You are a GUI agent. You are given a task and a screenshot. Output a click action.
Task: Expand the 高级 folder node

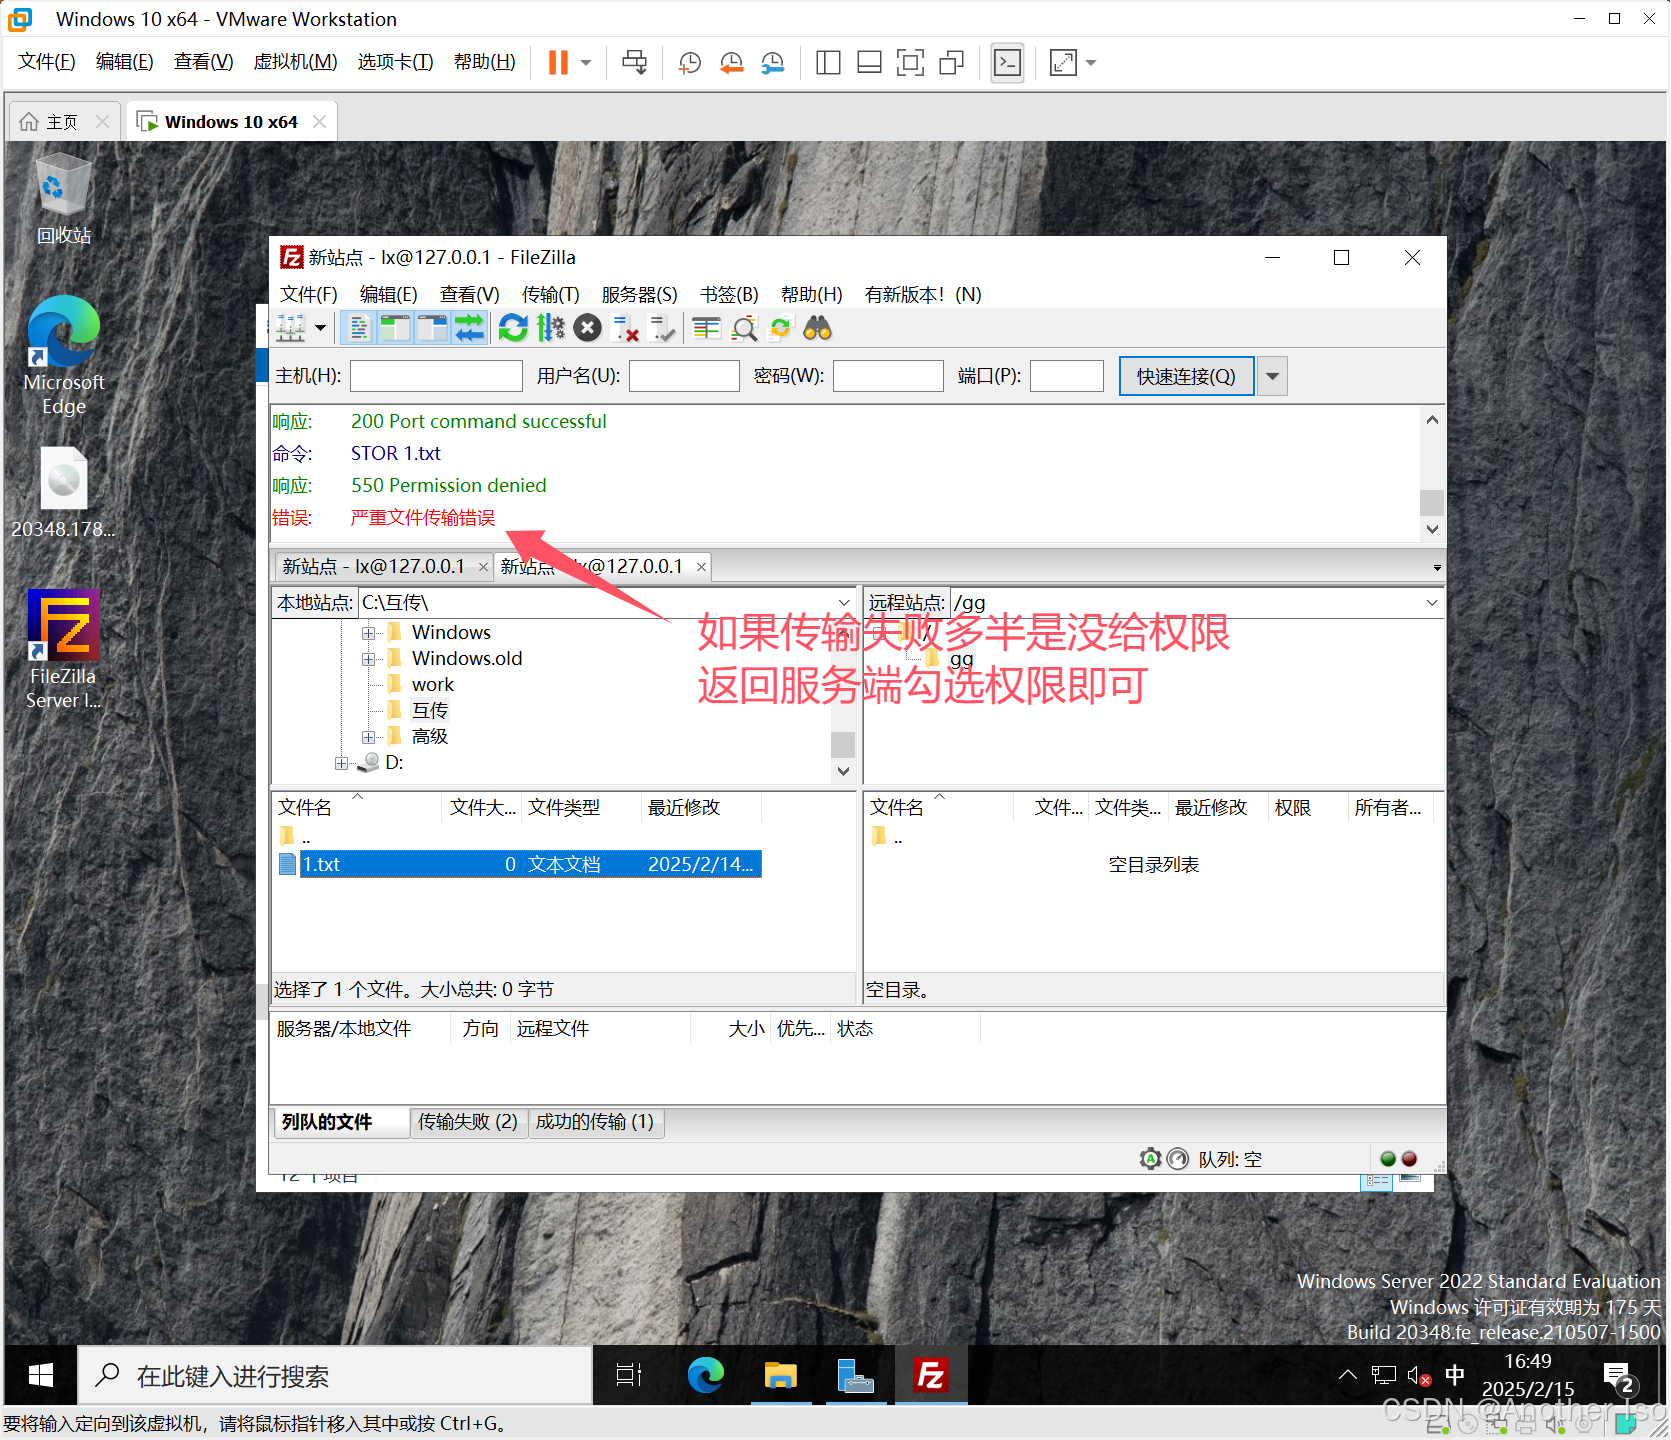[x=368, y=737]
